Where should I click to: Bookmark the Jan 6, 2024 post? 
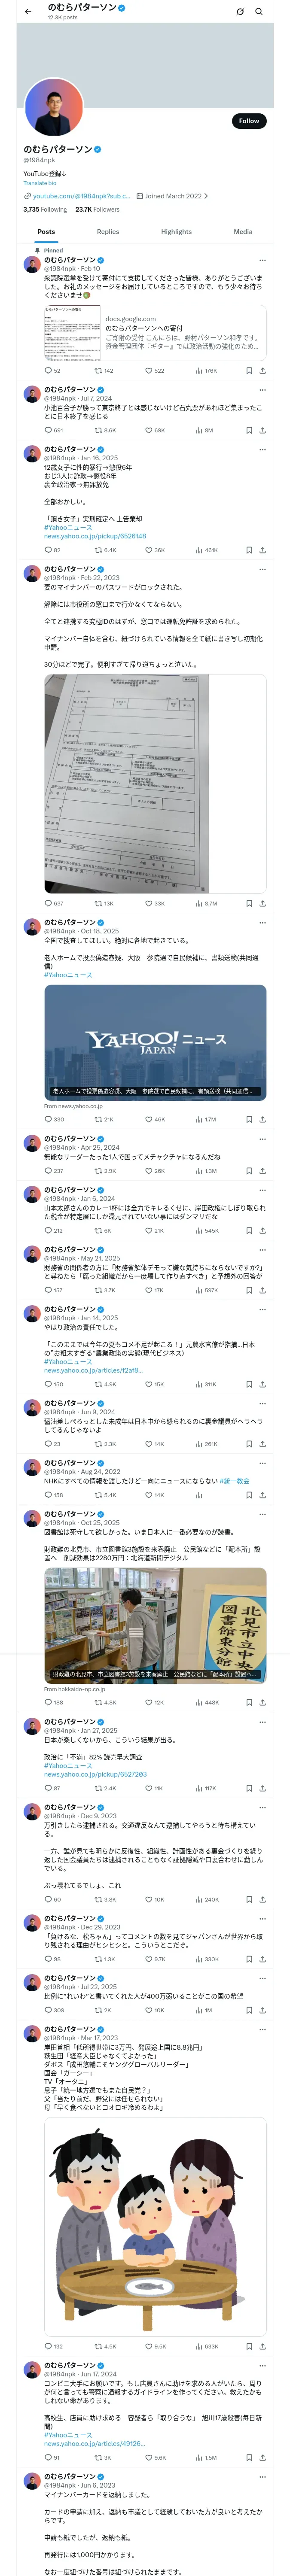coord(249,1231)
